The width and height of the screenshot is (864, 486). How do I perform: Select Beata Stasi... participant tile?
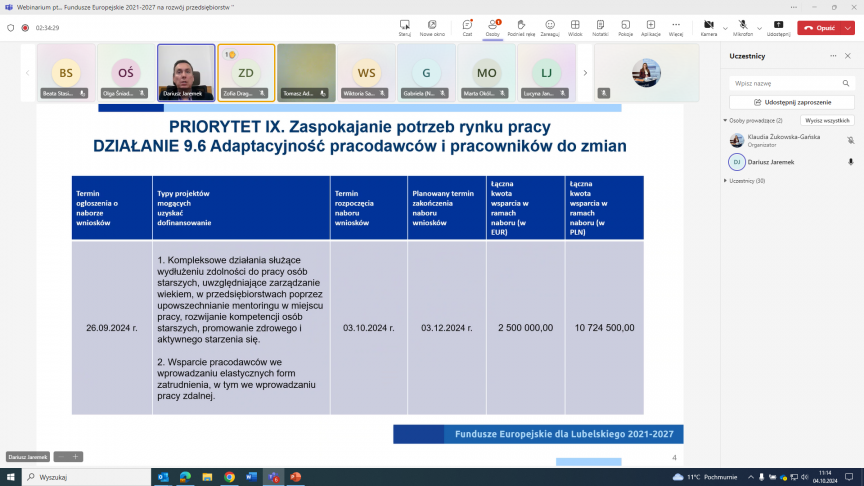point(66,73)
